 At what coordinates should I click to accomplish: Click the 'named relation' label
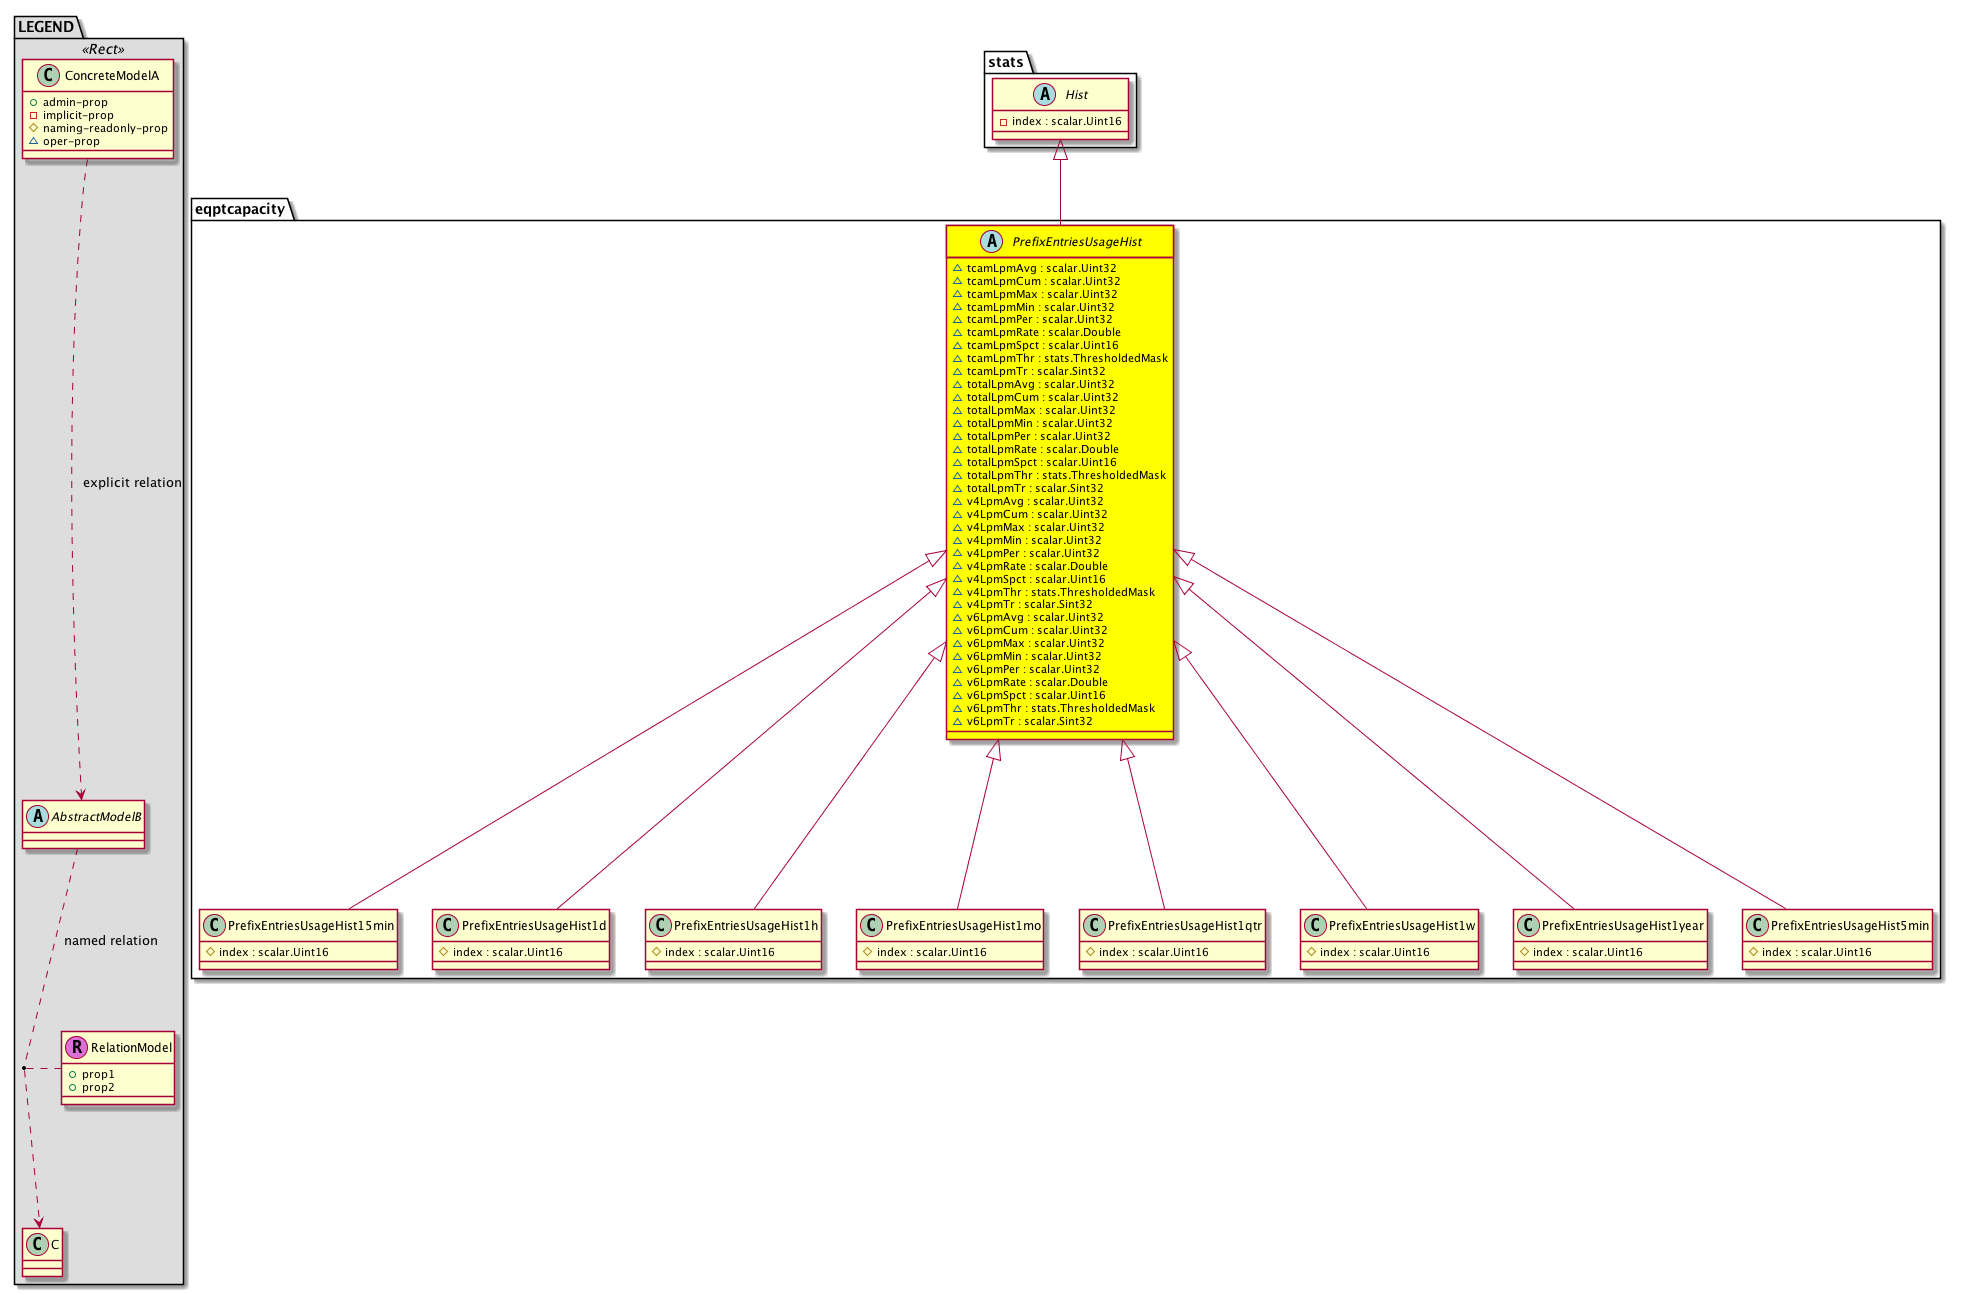(111, 940)
